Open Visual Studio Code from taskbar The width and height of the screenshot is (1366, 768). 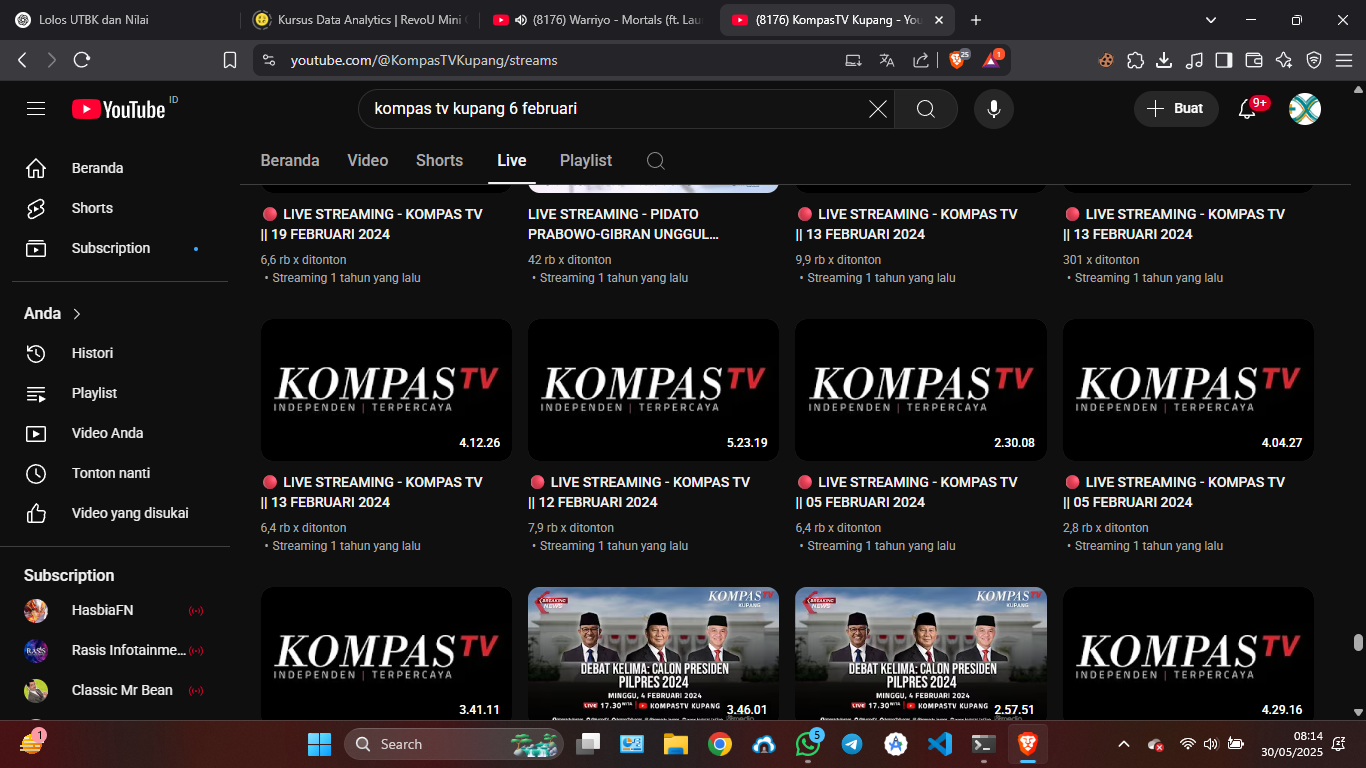point(939,744)
